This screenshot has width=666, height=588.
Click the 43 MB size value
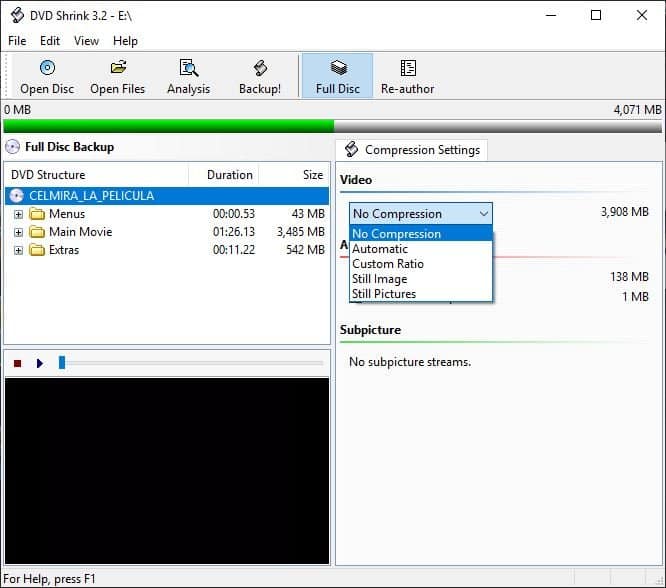click(308, 214)
